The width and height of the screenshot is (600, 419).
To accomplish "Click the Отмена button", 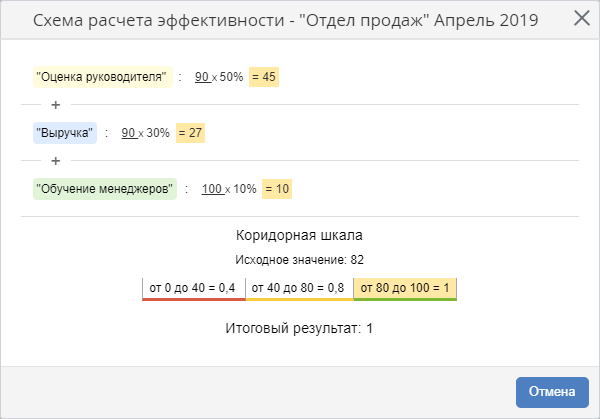I will (552, 392).
